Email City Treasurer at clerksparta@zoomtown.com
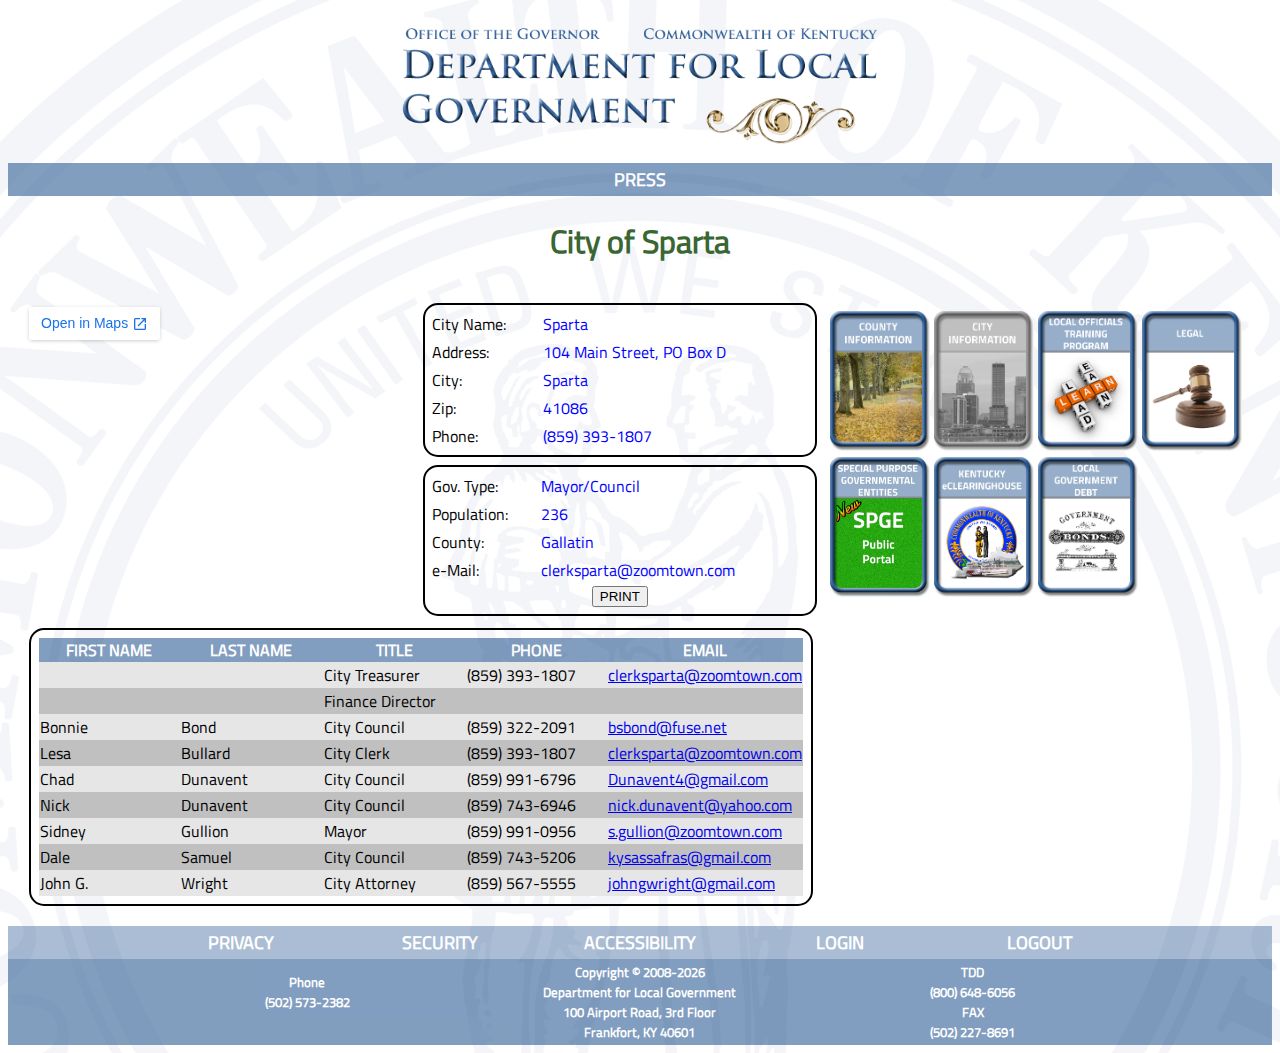Viewport: 1280px width, 1053px height. pos(705,676)
